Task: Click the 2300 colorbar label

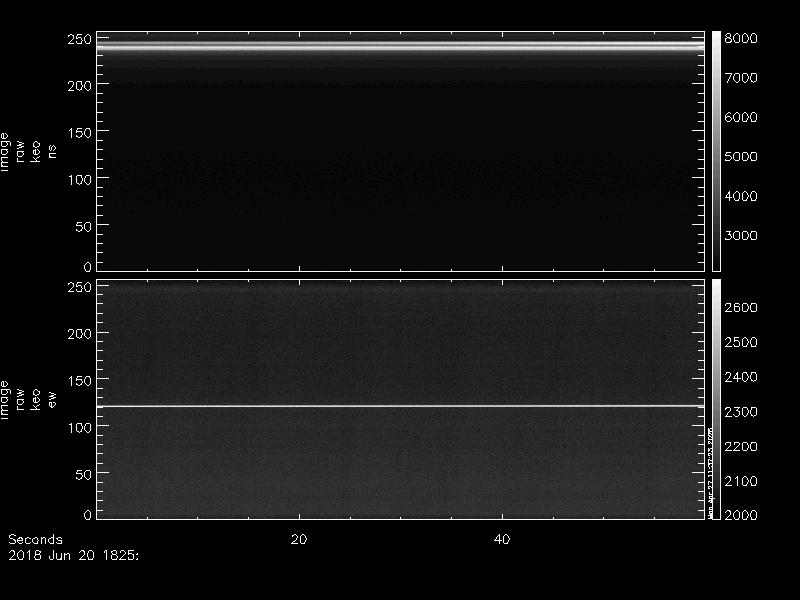Action: [741, 412]
